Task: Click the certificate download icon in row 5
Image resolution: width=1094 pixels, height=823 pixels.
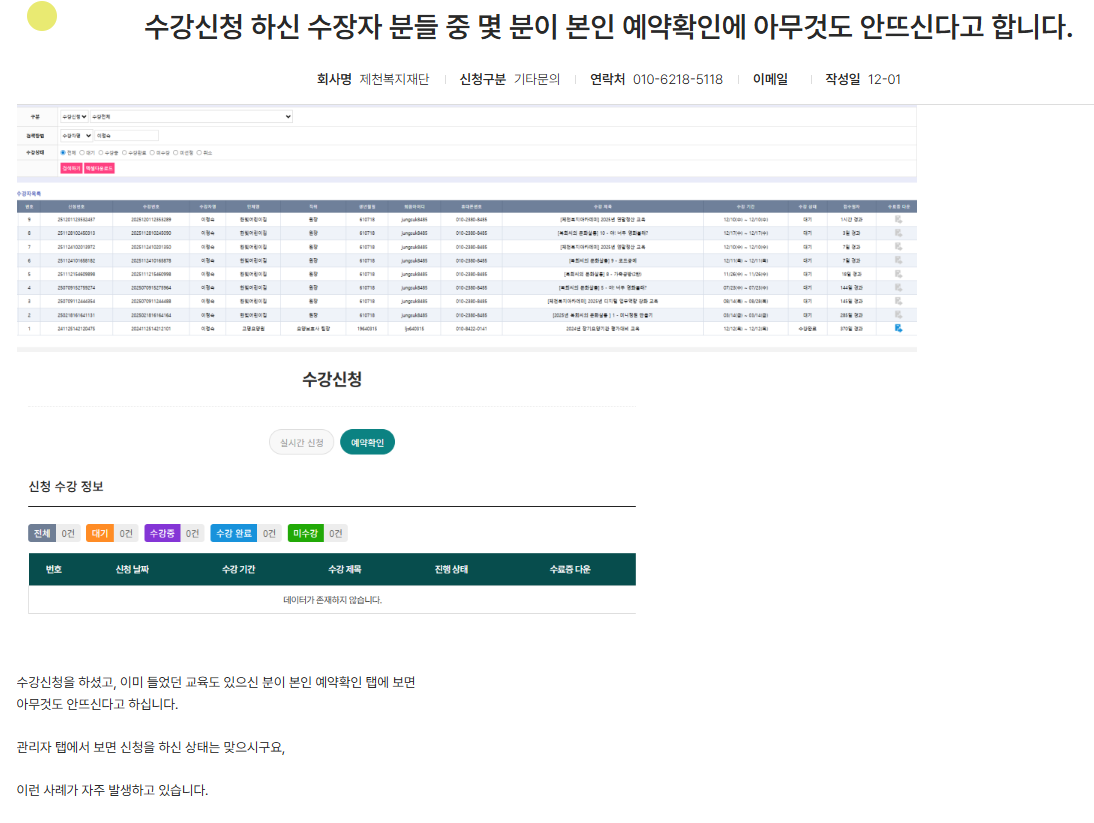Action: 899,273
